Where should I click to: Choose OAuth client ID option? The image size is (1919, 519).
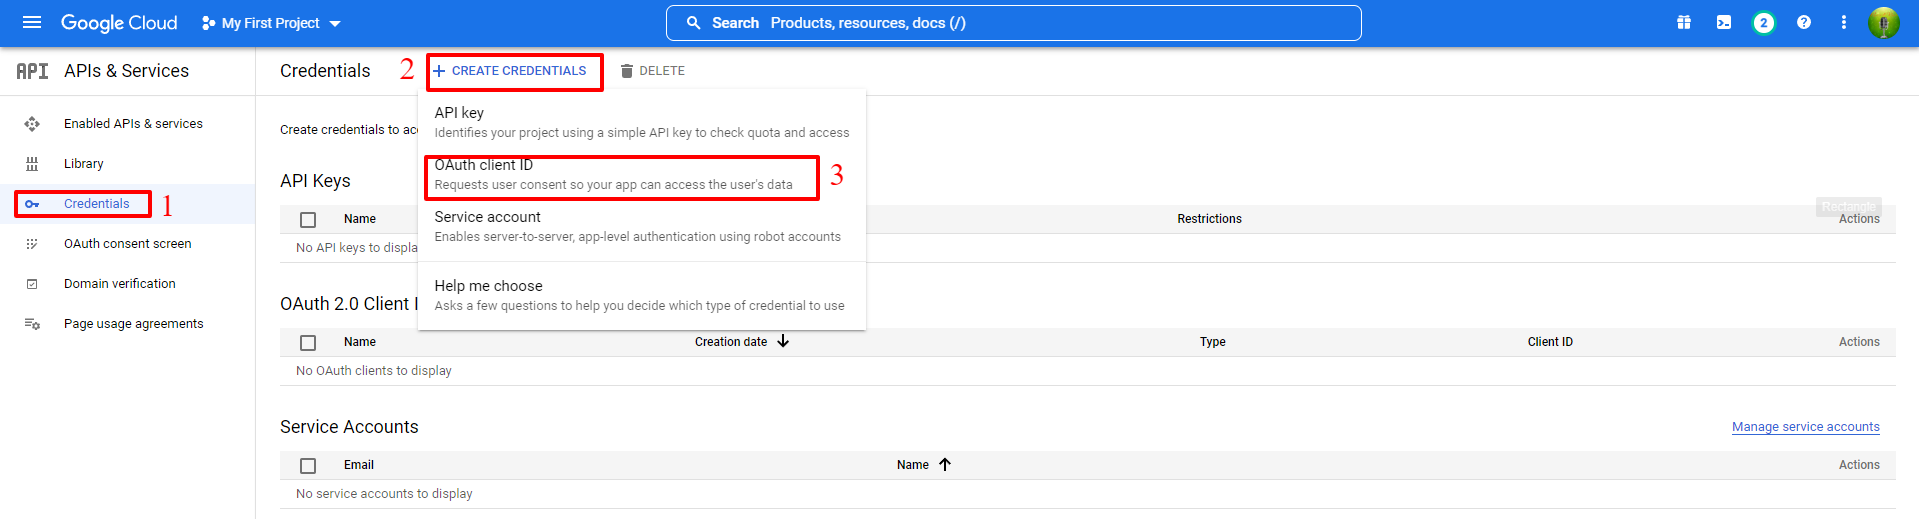[642, 174]
